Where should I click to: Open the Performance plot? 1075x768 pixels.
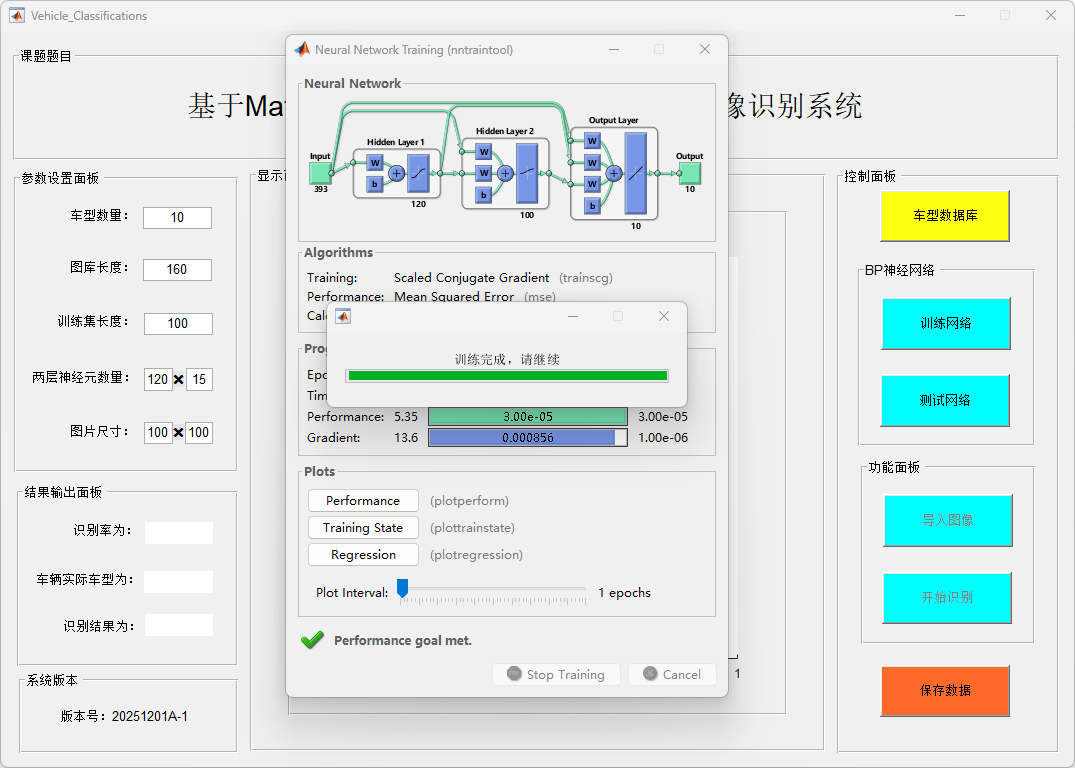(363, 501)
